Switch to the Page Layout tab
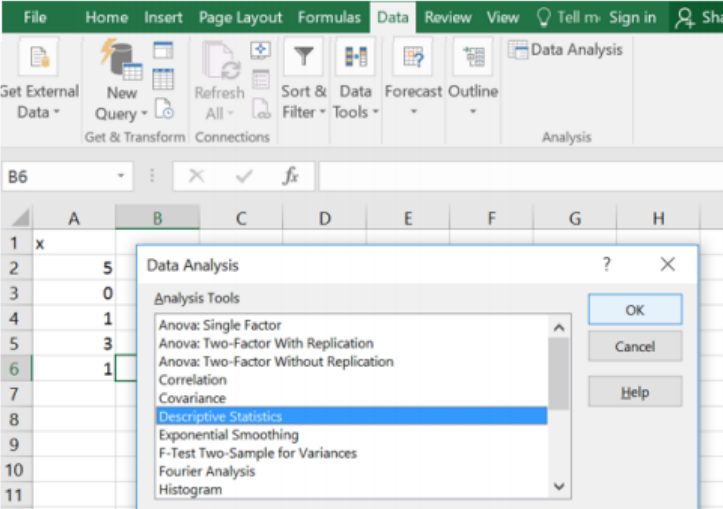The image size is (723, 509). (240, 18)
